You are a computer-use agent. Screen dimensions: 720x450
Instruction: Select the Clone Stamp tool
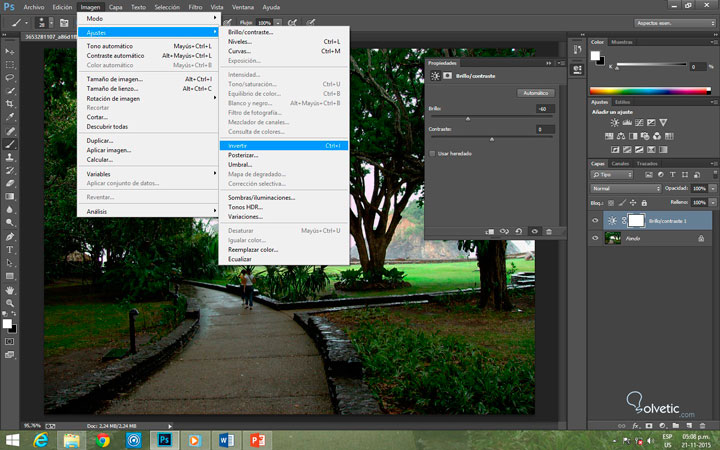click(10, 157)
